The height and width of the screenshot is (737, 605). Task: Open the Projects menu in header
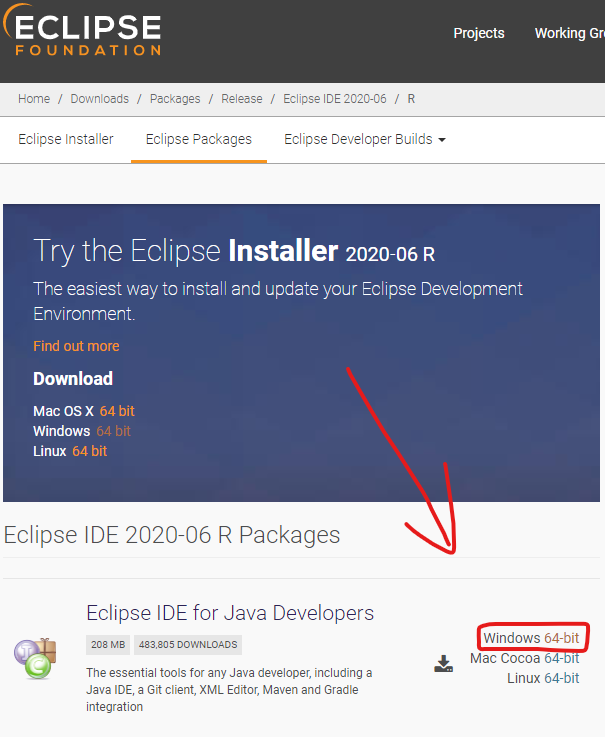coord(479,33)
